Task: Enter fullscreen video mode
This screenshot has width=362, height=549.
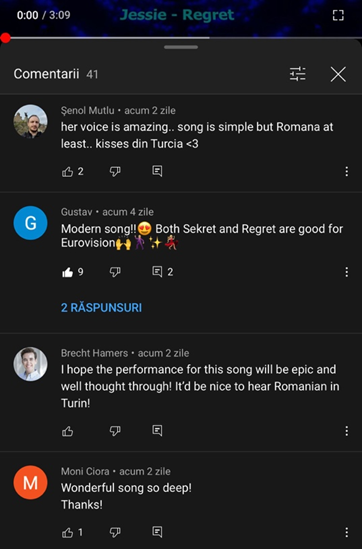Action: click(338, 15)
